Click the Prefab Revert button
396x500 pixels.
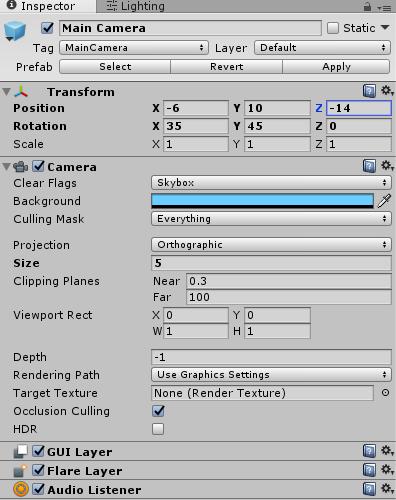click(227, 67)
